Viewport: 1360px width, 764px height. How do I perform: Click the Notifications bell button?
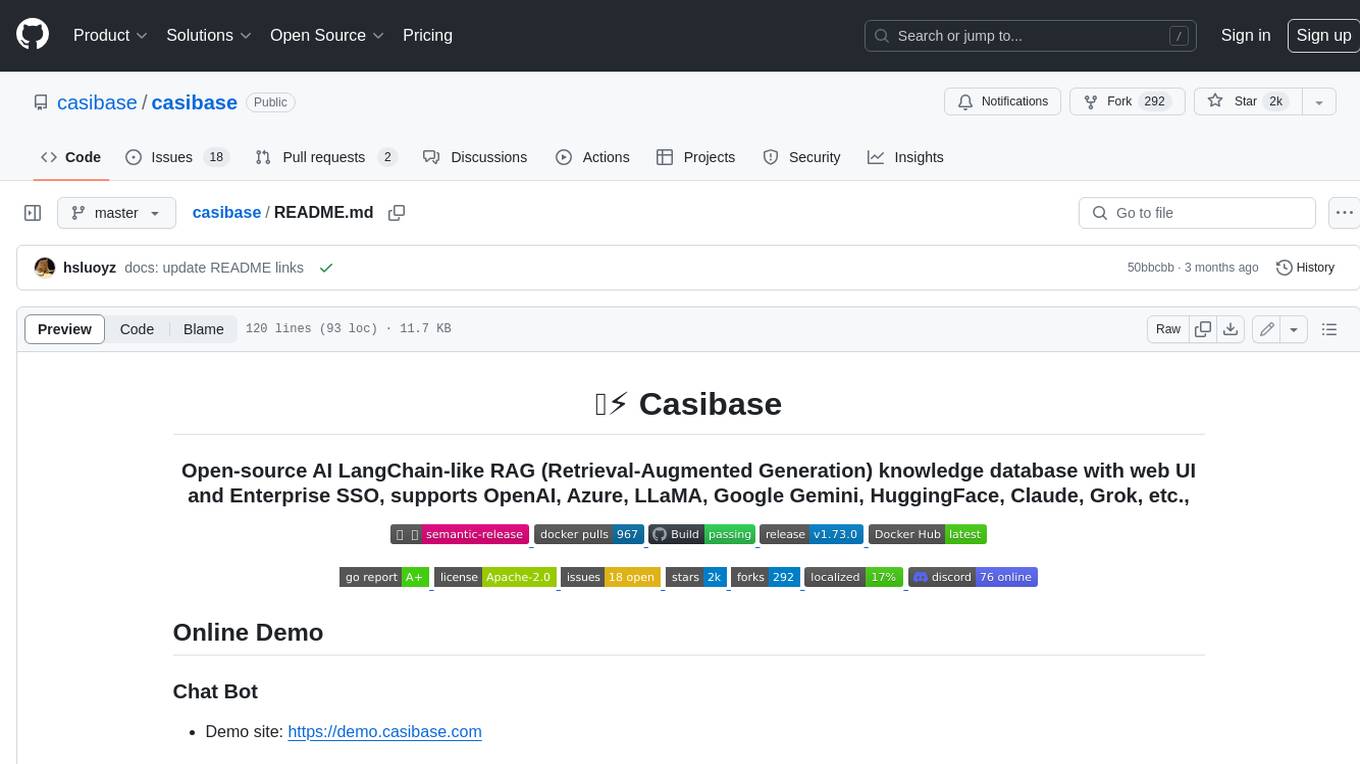(1003, 101)
